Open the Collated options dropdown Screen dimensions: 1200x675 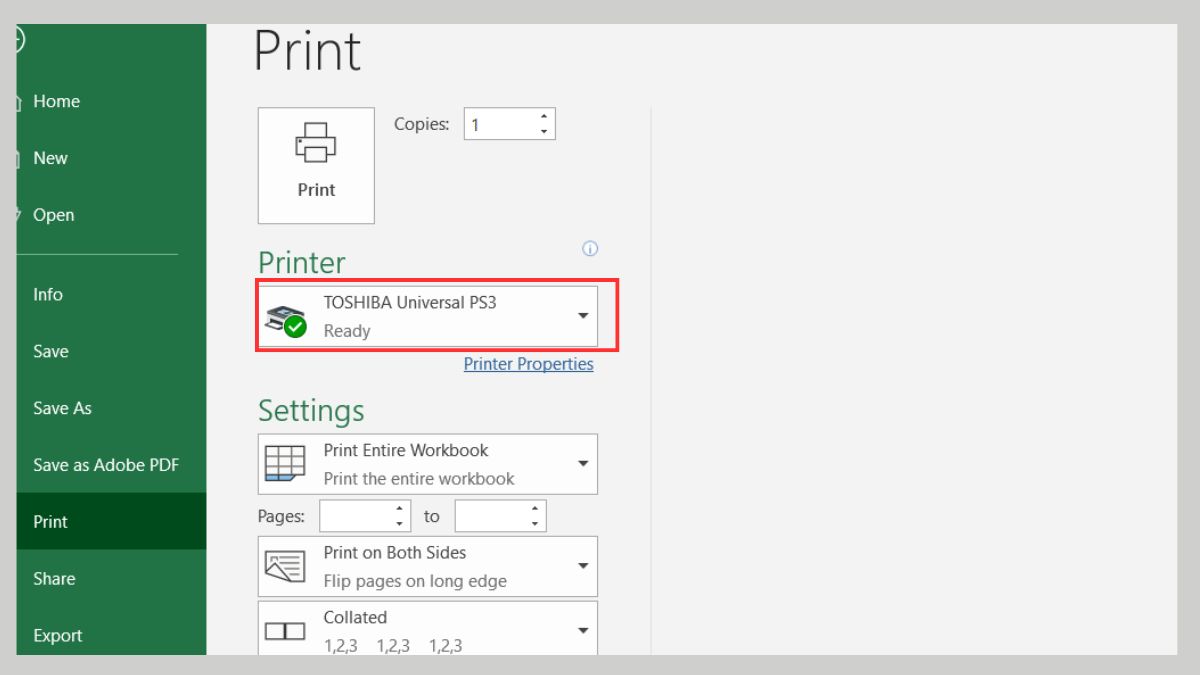click(x=583, y=630)
